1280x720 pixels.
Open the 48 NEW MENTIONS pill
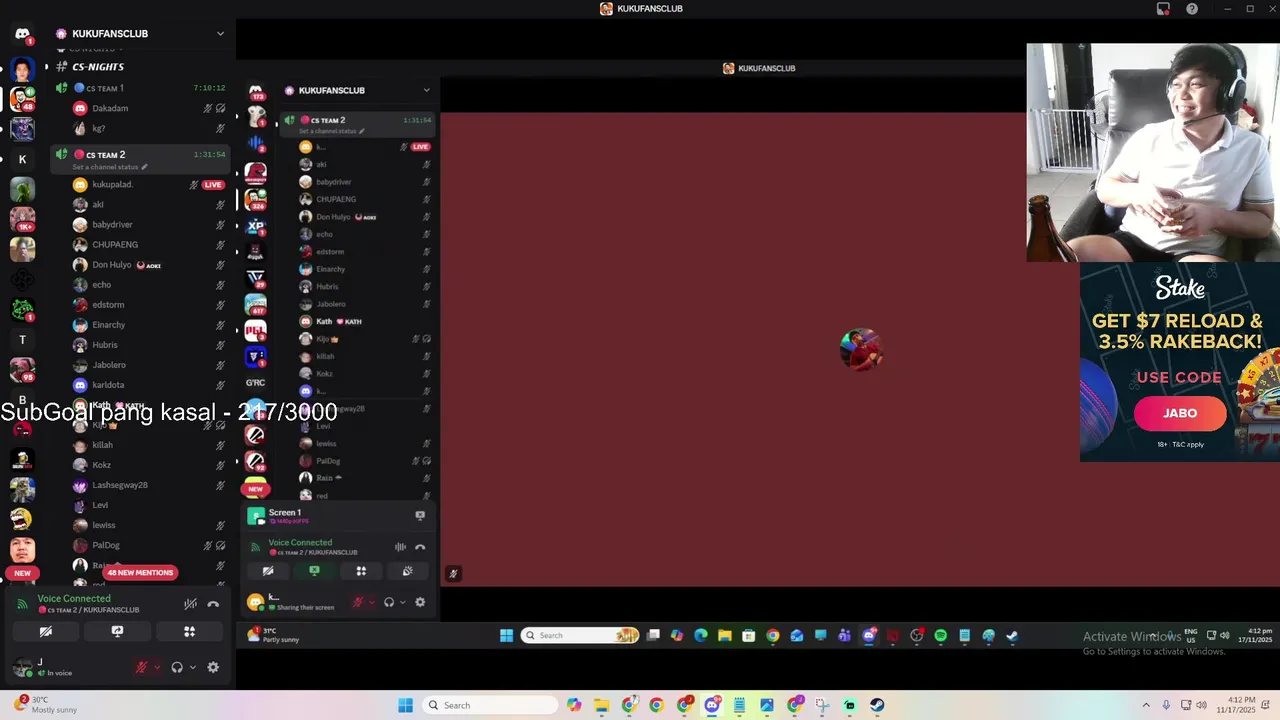coord(141,573)
